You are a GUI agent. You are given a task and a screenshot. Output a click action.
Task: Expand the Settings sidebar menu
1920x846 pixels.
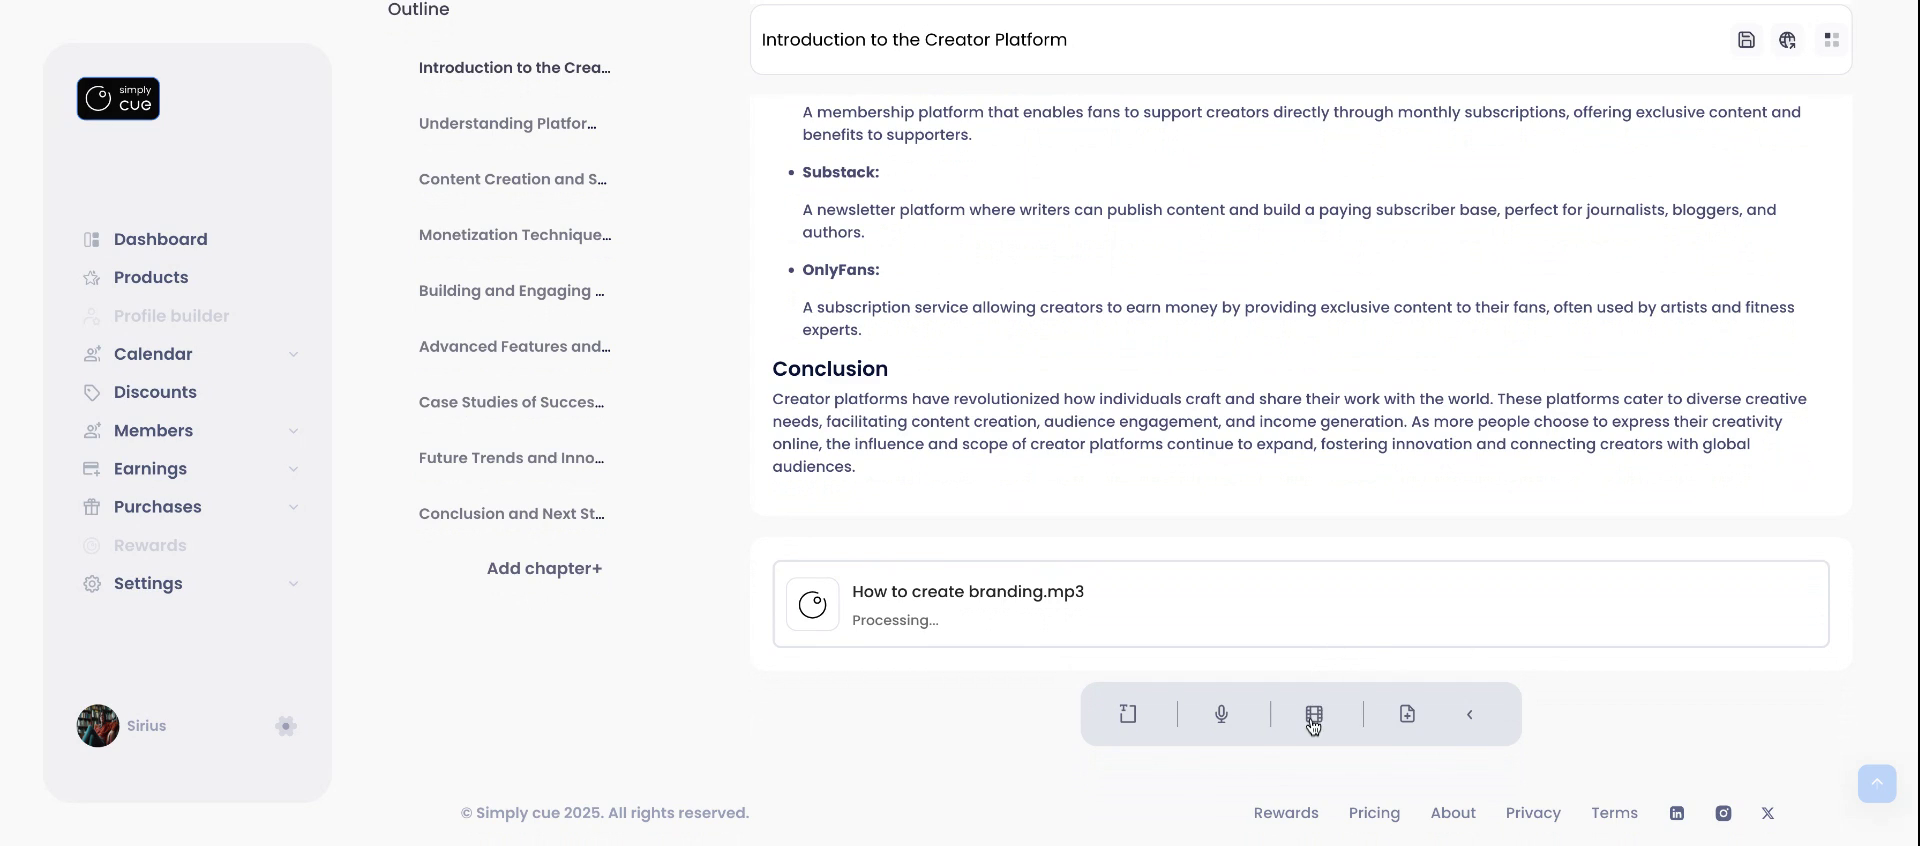(x=293, y=584)
